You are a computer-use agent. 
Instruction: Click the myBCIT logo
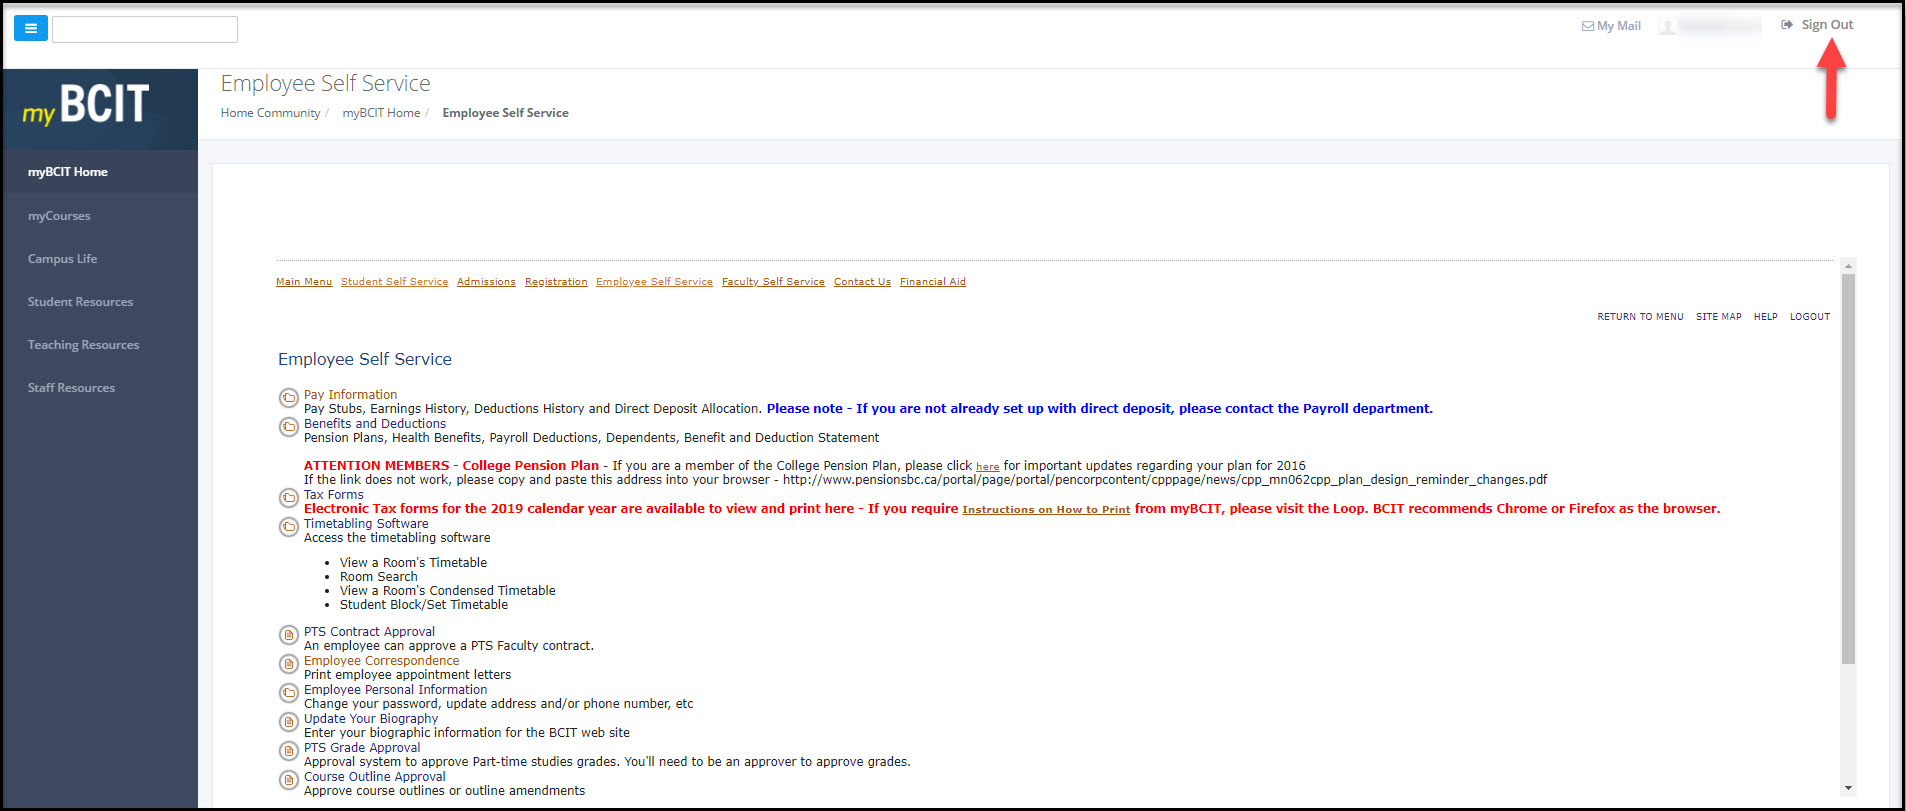(x=86, y=105)
